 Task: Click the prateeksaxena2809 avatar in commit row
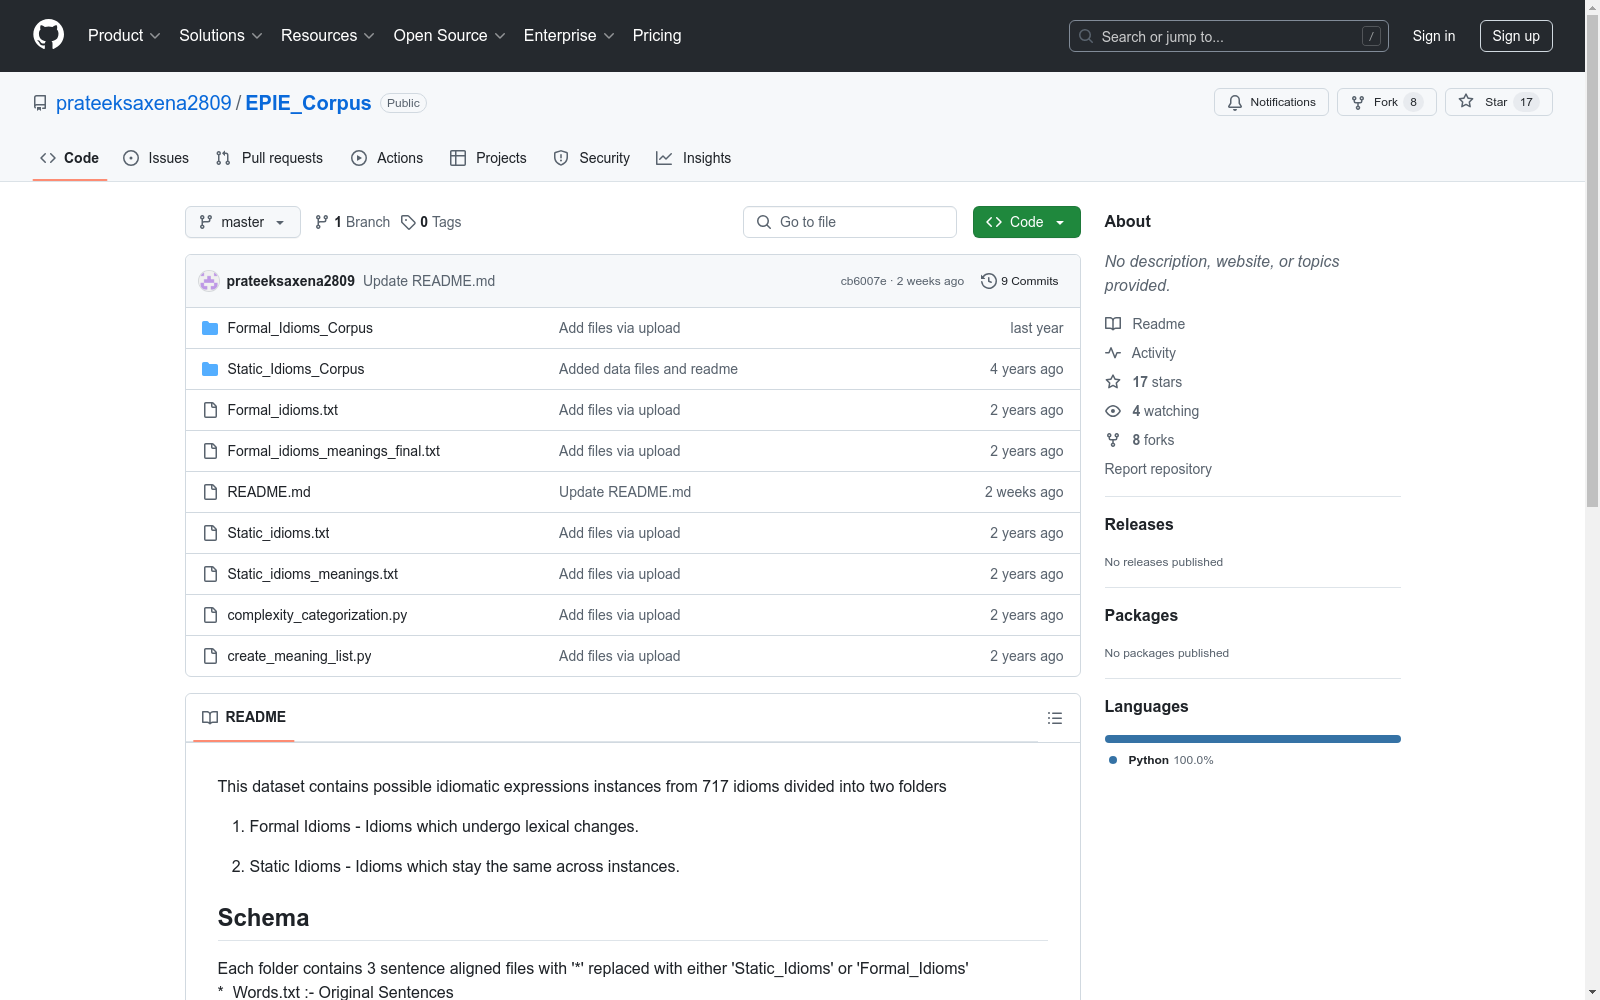pyautogui.click(x=209, y=281)
